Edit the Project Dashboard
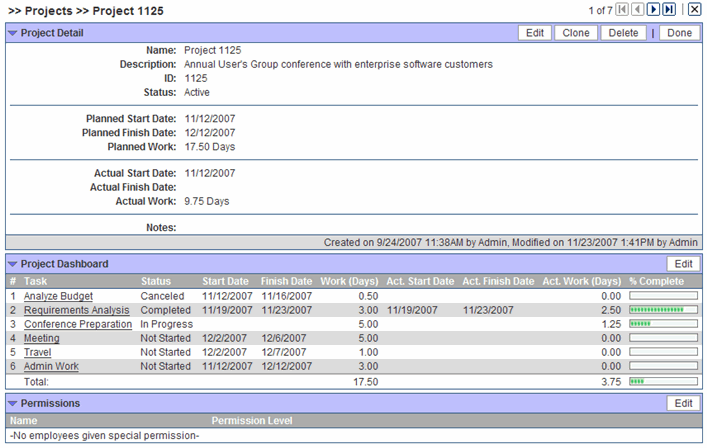 pos(683,264)
